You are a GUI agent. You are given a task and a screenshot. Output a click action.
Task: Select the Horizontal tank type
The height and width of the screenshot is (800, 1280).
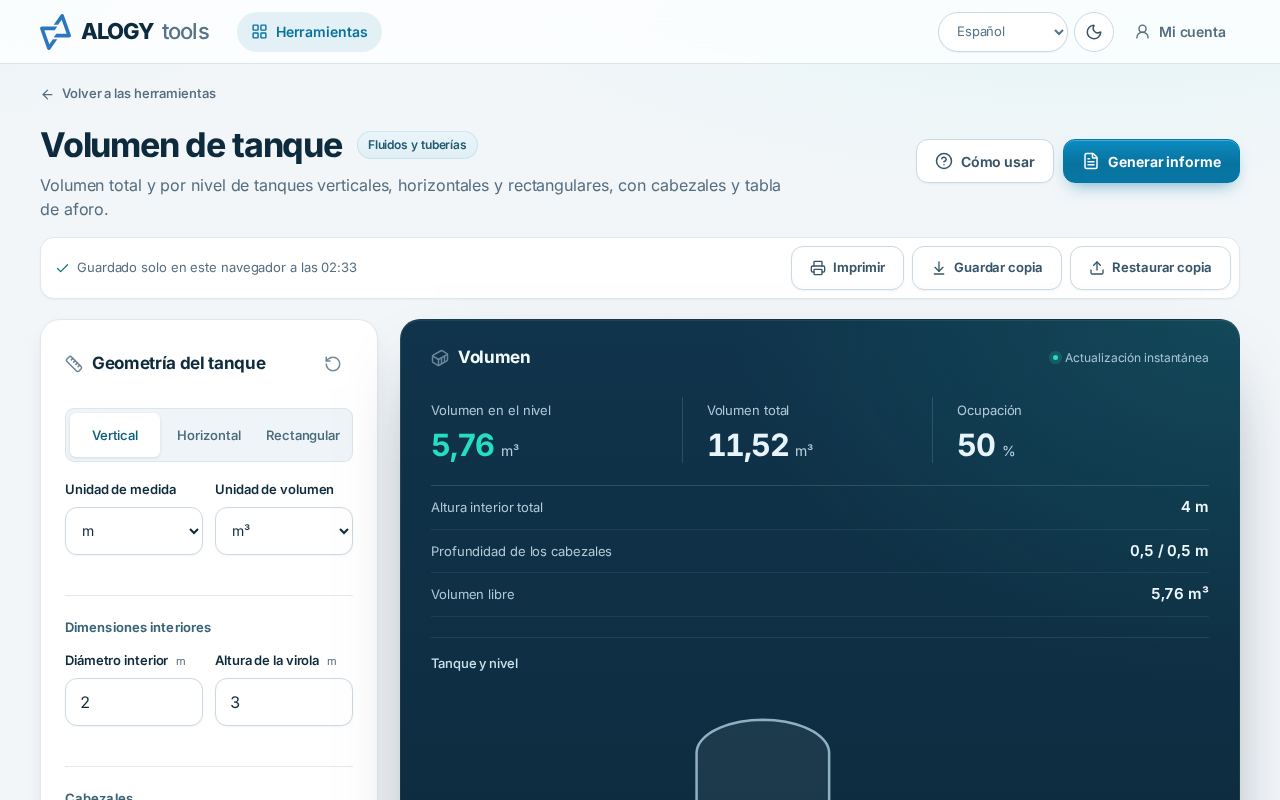pos(209,435)
